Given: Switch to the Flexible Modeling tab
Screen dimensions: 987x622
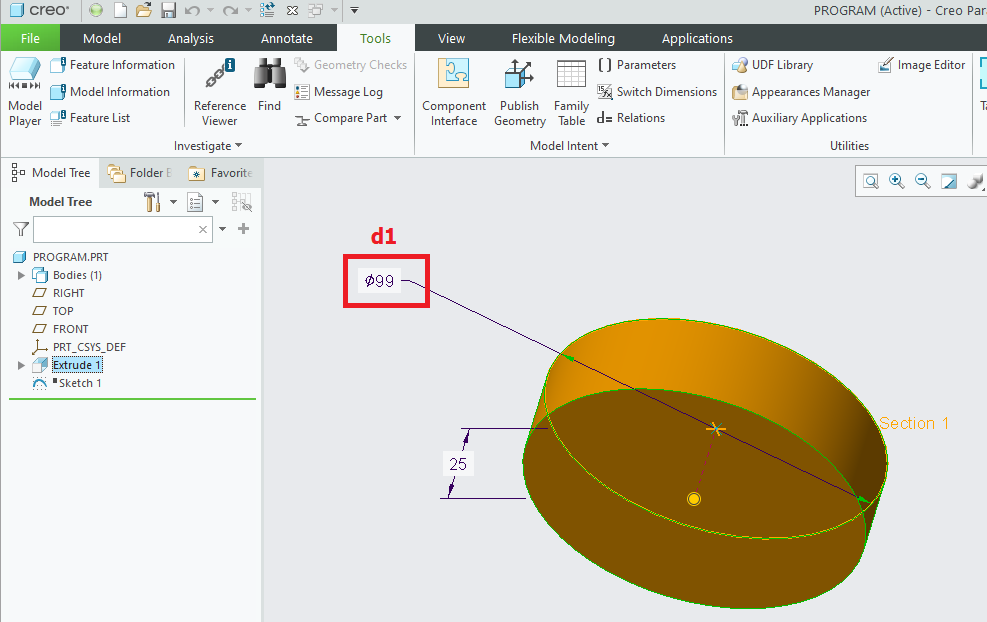Looking at the screenshot, I should click(x=562, y=38).
